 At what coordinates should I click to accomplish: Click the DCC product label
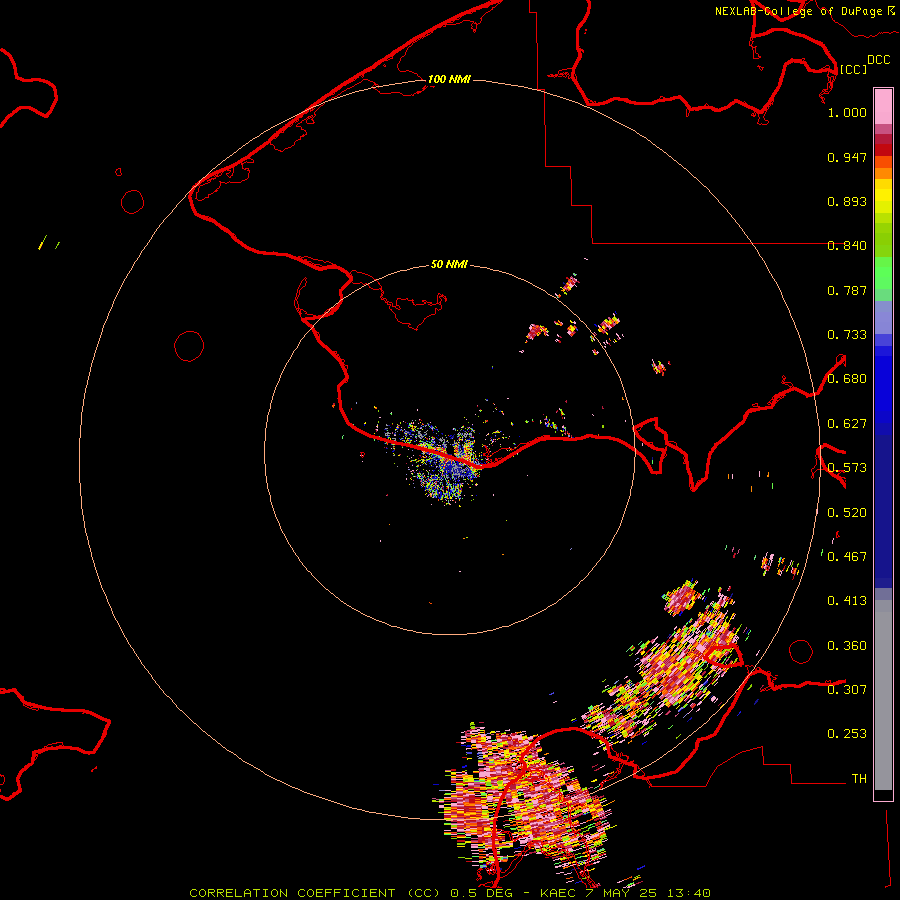pos(879,60)
